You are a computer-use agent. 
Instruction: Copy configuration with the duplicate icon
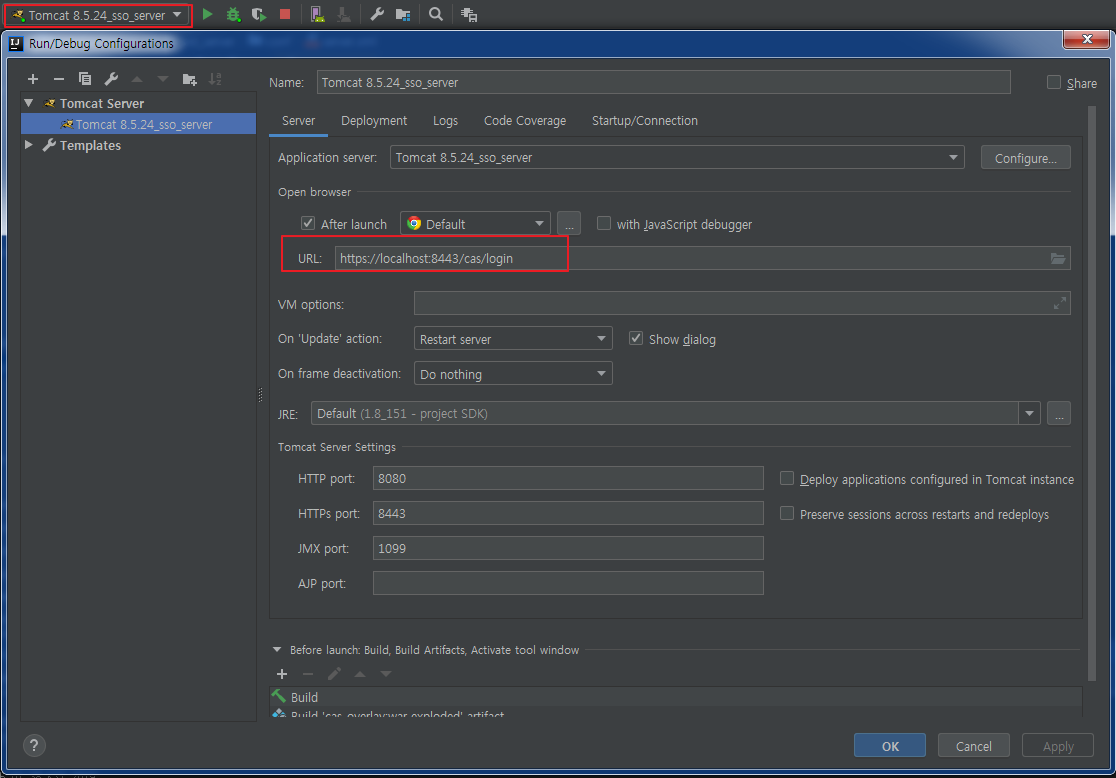tap(85, 79)
